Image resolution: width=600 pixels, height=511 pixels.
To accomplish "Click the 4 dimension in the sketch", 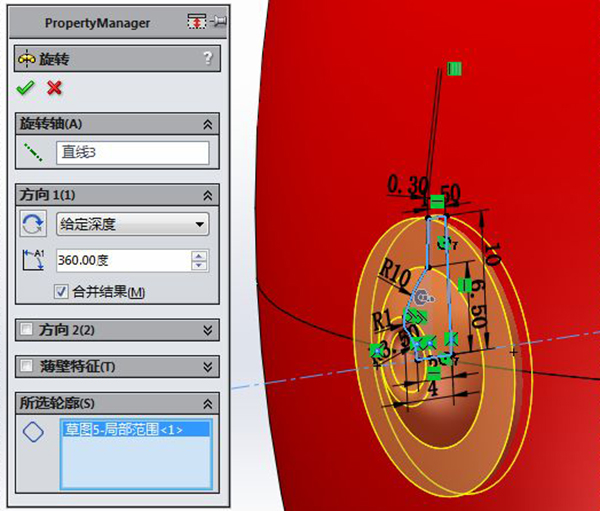I will (x=432, y=389).
